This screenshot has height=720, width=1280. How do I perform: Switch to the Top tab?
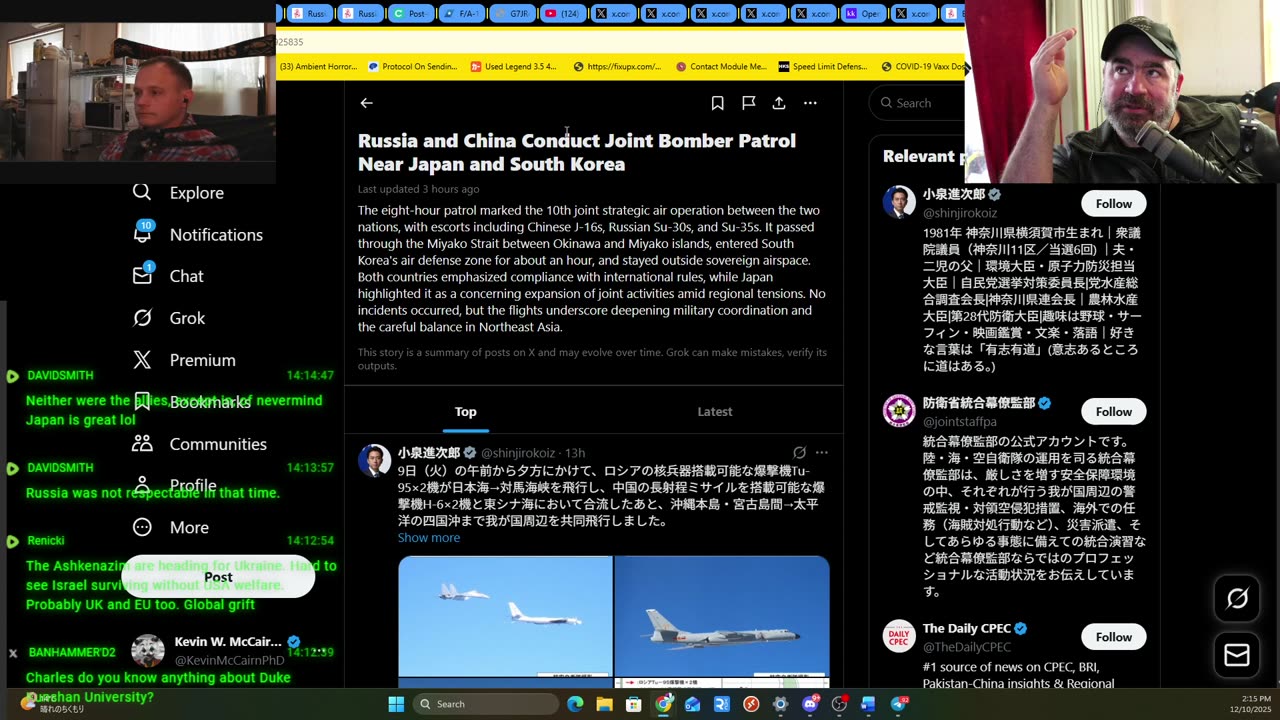[466, 412]
